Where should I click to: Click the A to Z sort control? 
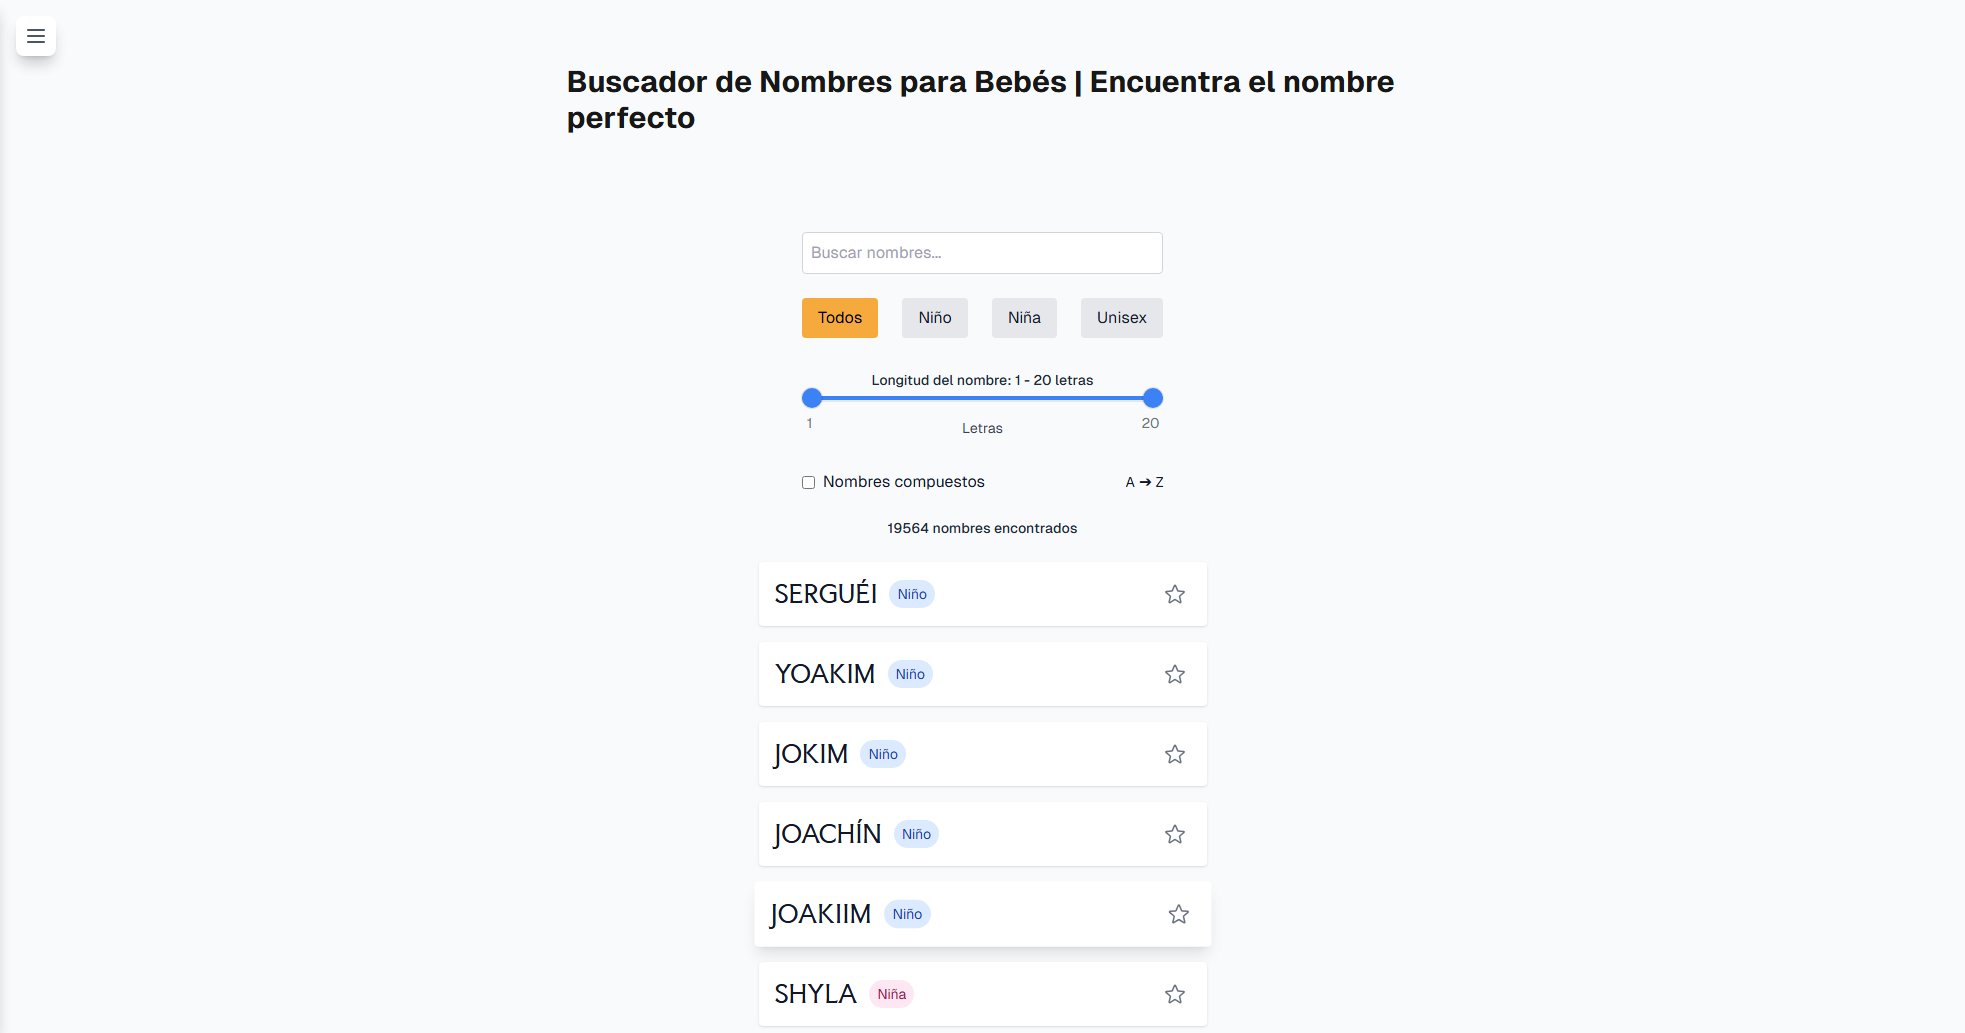tap(1144, 481)
